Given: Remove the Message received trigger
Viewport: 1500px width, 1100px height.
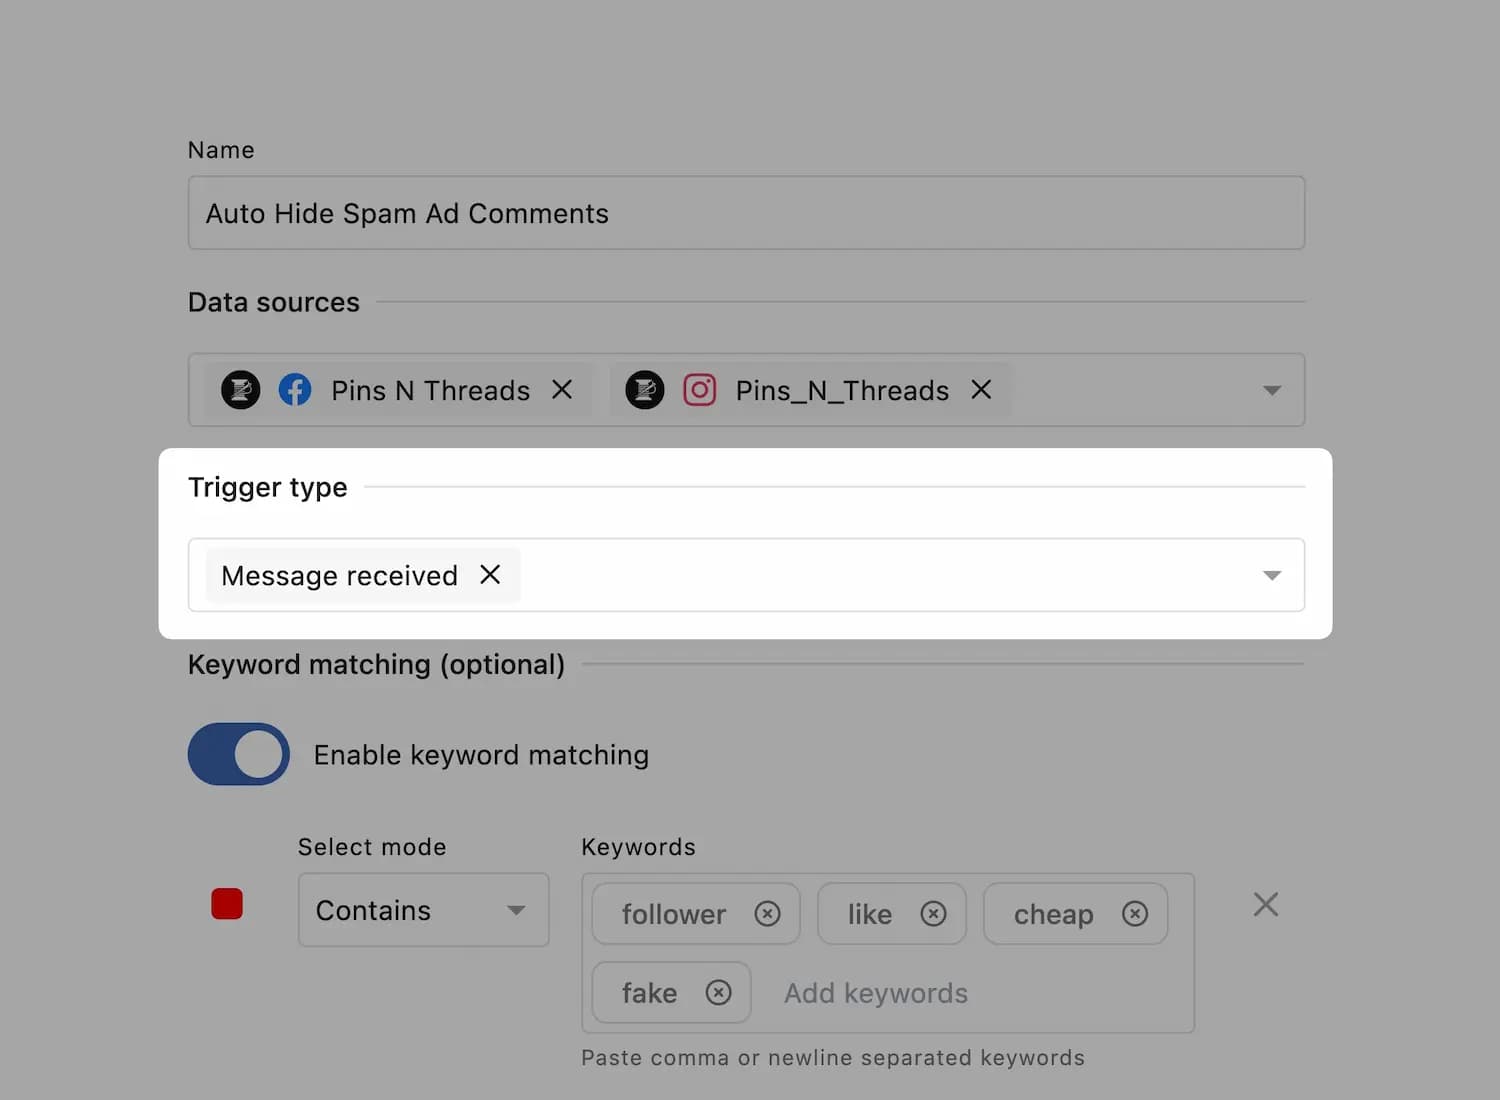Looking at the screenshot, I should pos(490,575).
